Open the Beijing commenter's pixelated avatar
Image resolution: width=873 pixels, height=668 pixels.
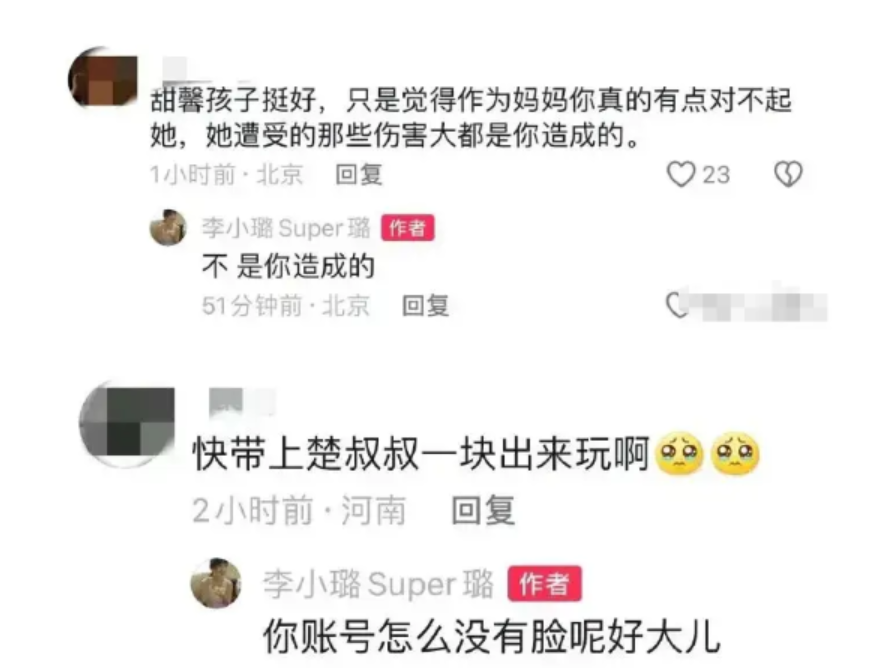pos(103,77)
